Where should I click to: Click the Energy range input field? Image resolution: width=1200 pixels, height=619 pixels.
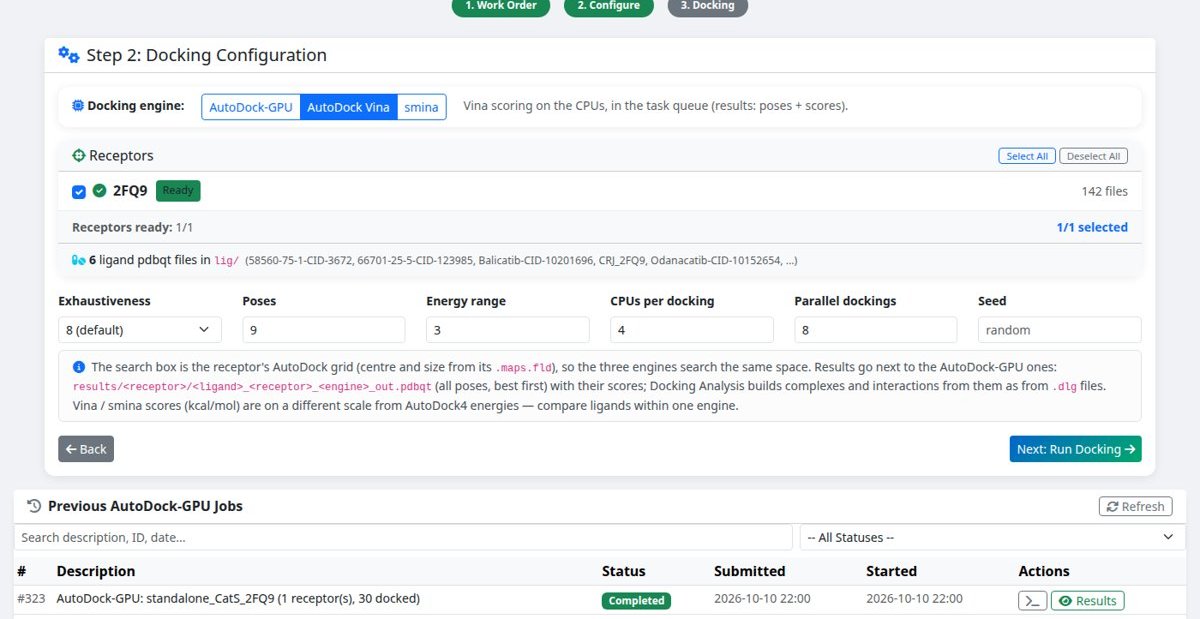[x=508, y=330]
